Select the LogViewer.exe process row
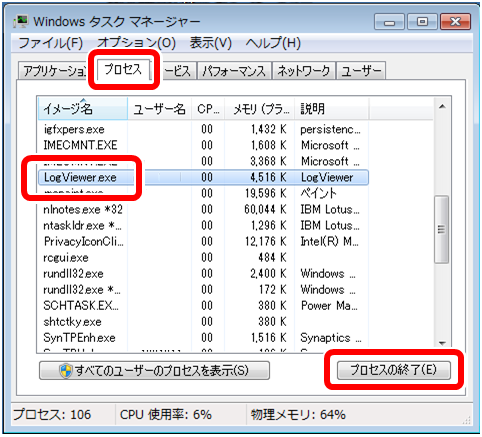The height and width of the screenshot is (437, 482). [203, 177]
